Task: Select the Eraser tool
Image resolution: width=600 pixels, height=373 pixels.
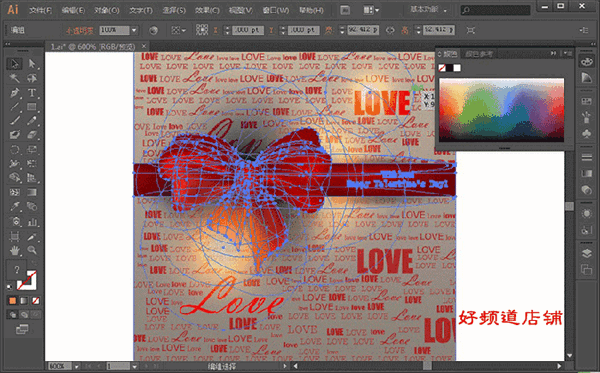Action: [32, 135]
